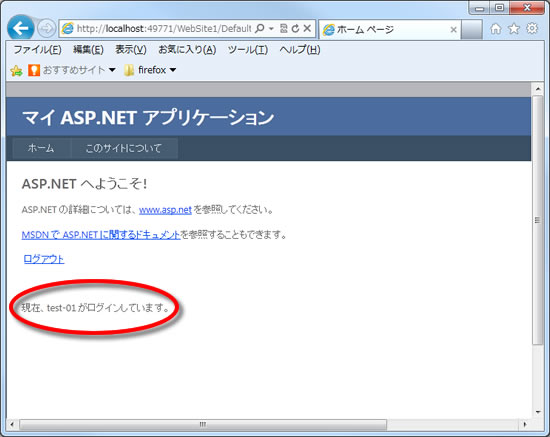
Task: Expand the firefox favorites folder
Action: [x=150, y=70]
